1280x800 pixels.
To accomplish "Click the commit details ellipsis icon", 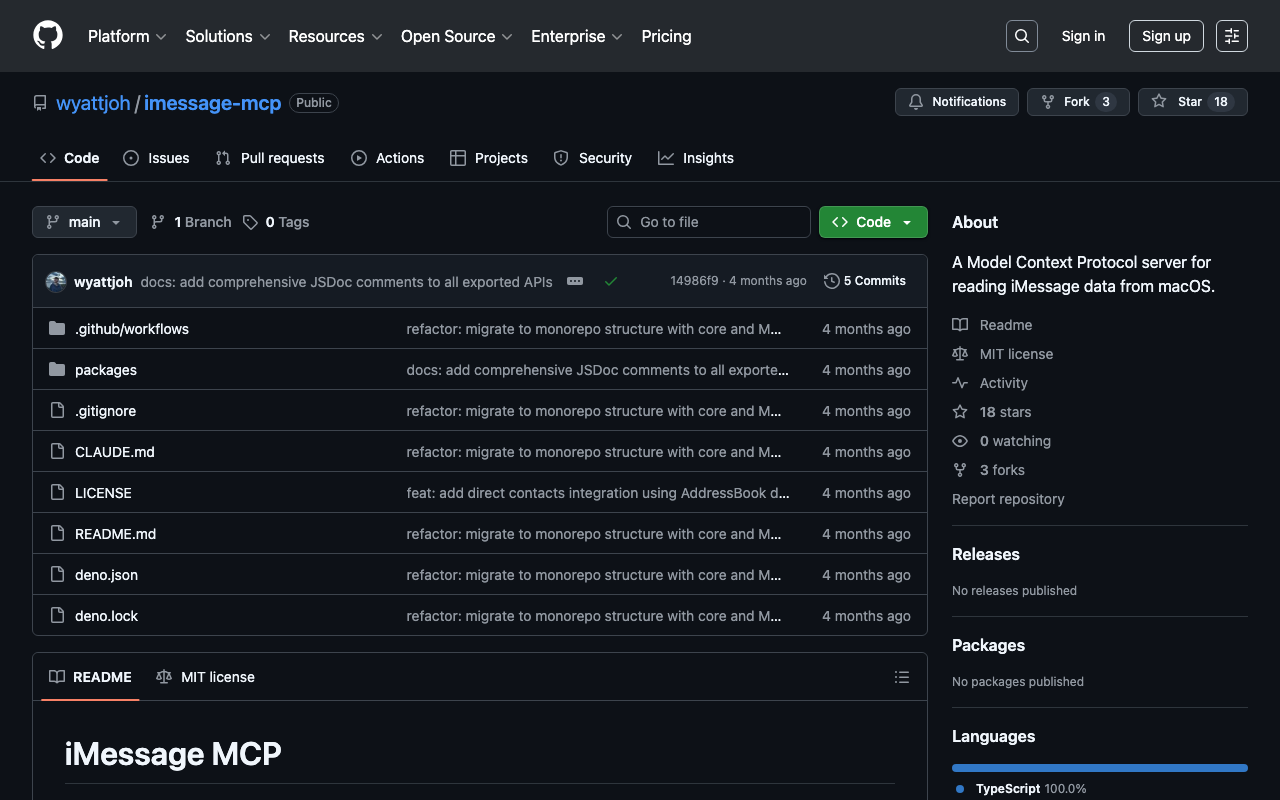I will click(574, 282).
